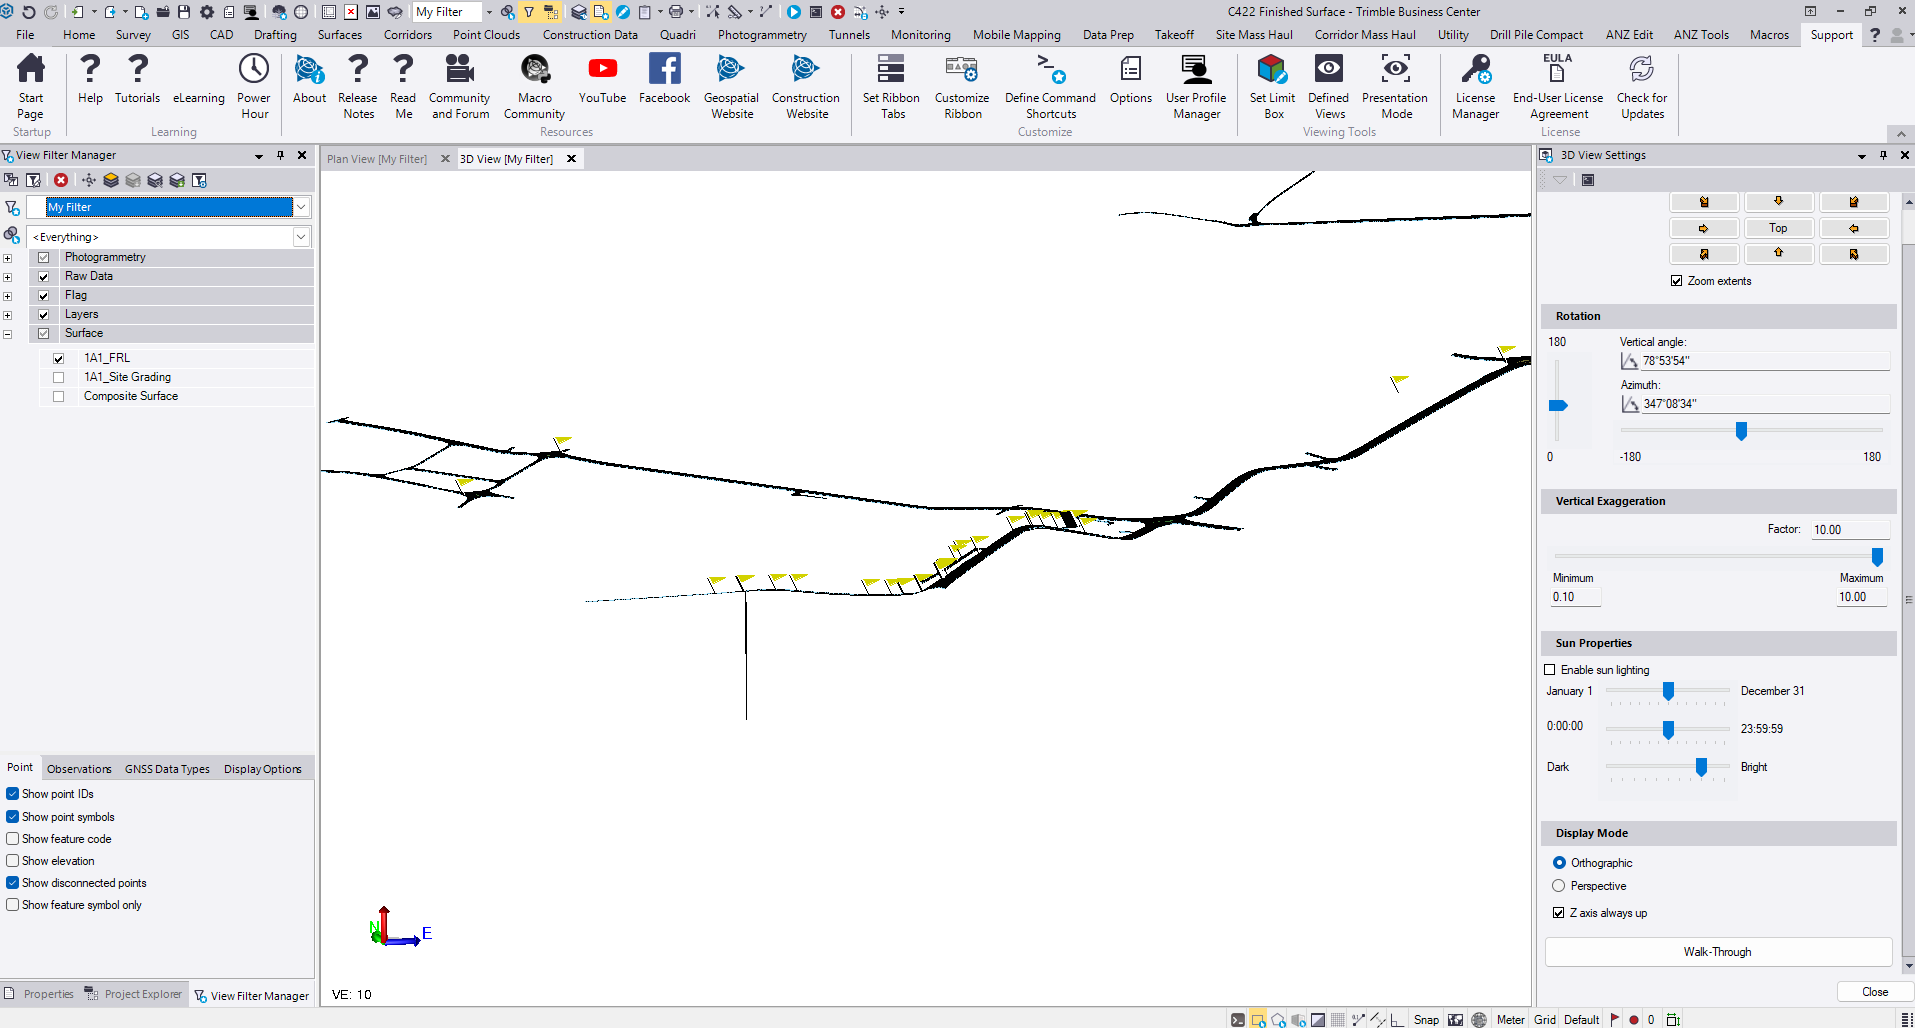This screenshot has height=1028, width=1915.
Task: Open the Facebook page icon
Action: tap(664, 79)
